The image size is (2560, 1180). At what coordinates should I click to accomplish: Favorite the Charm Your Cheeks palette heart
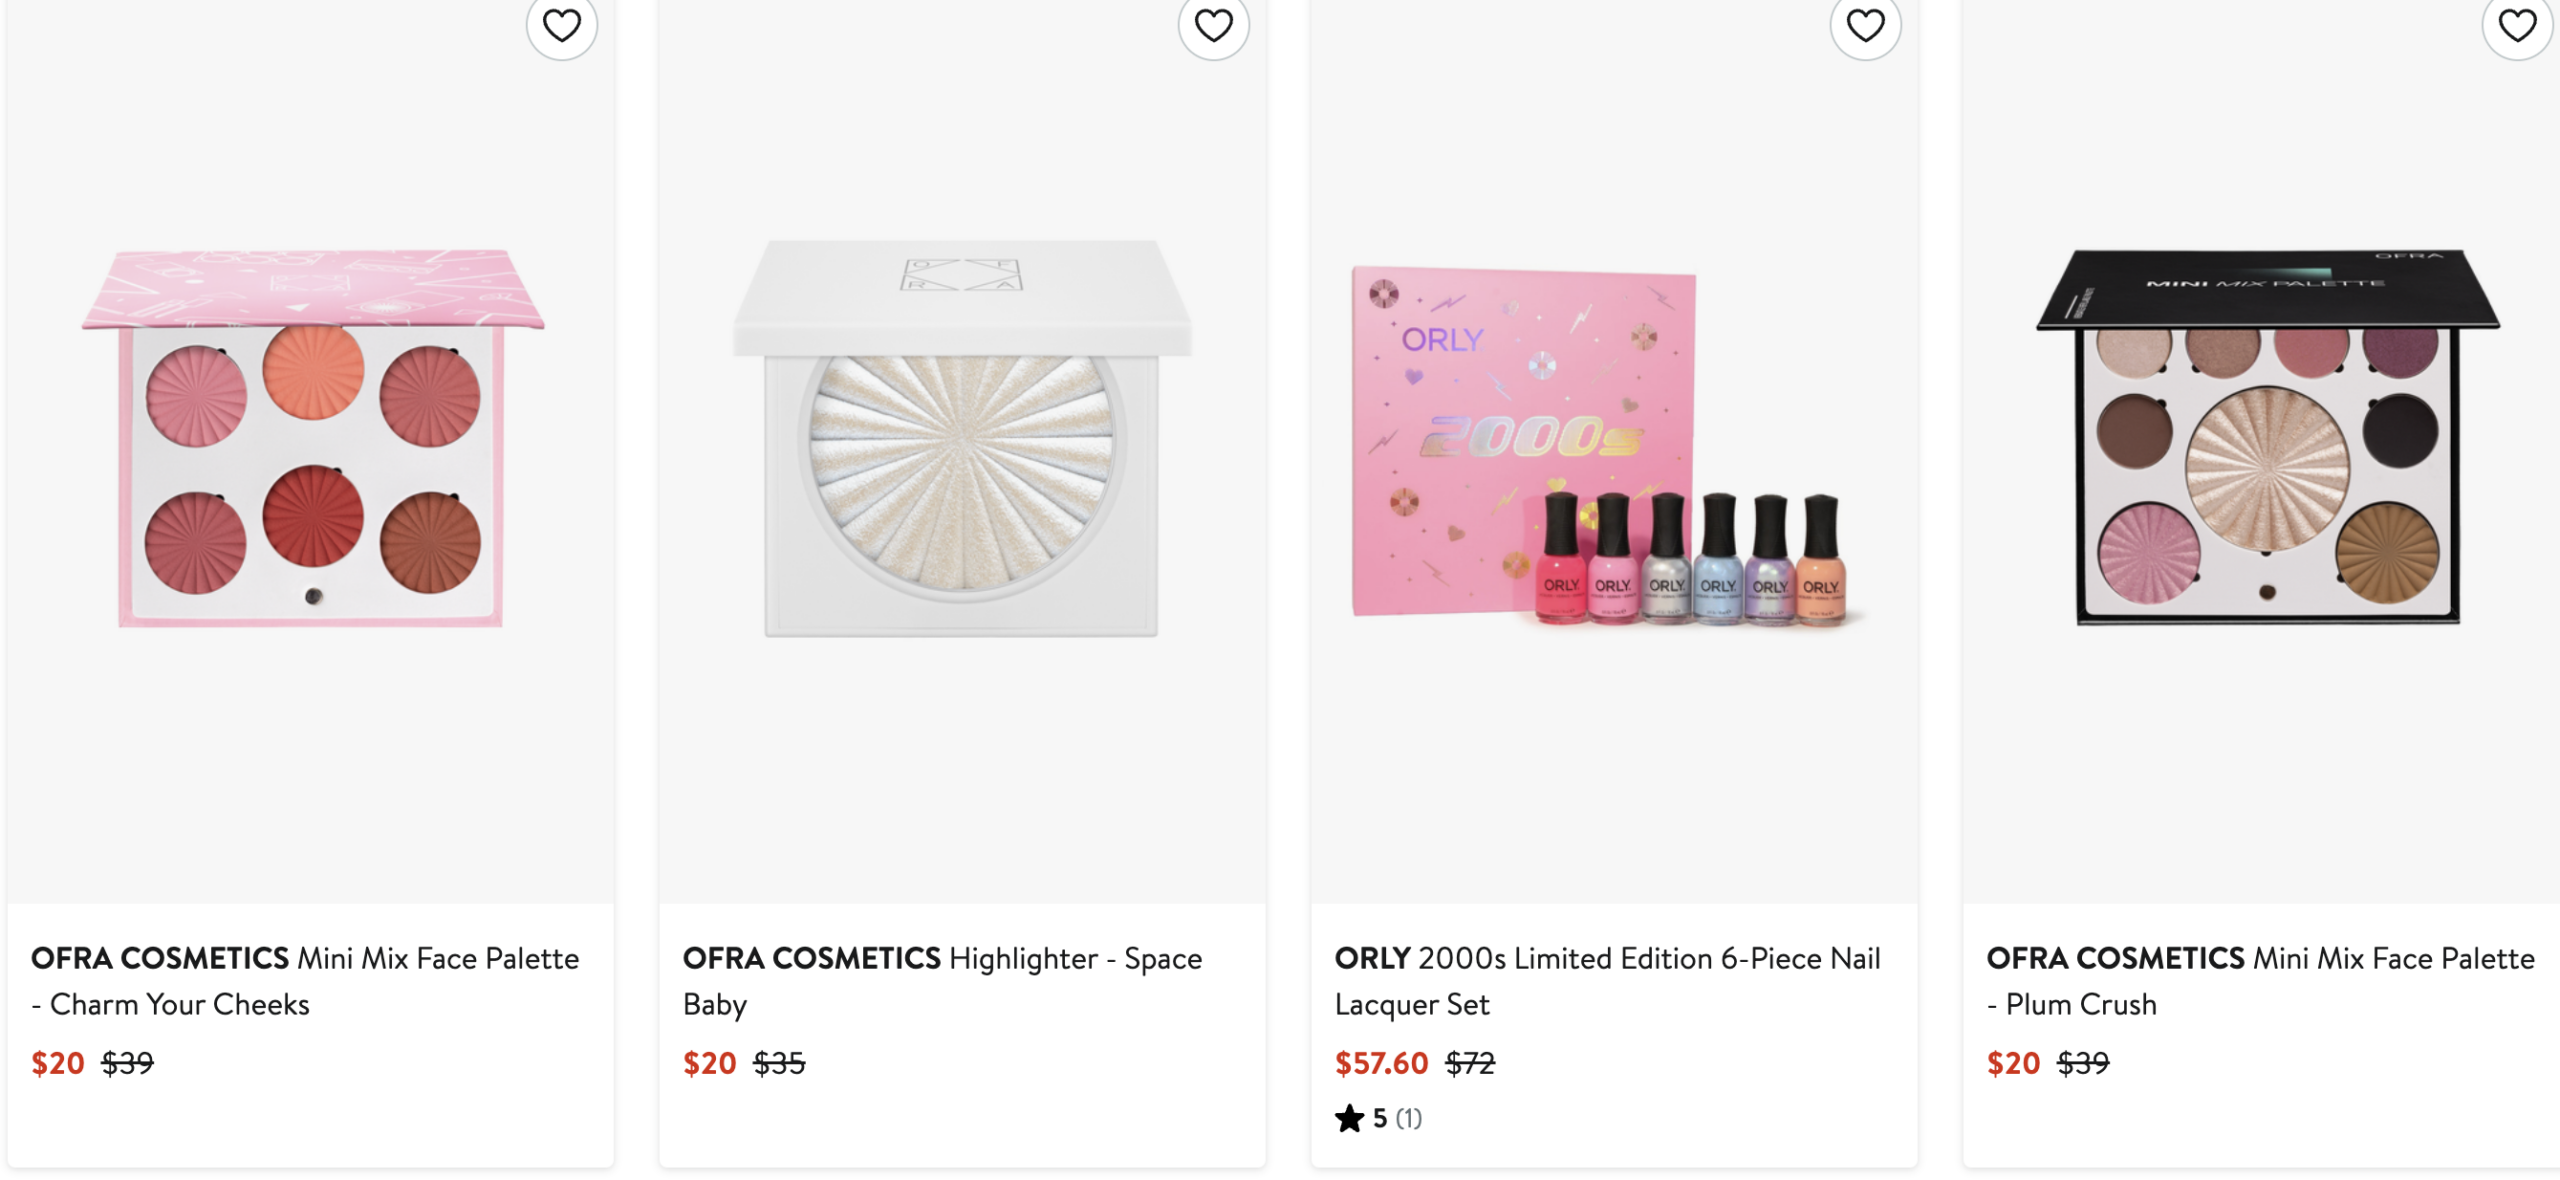562,25
